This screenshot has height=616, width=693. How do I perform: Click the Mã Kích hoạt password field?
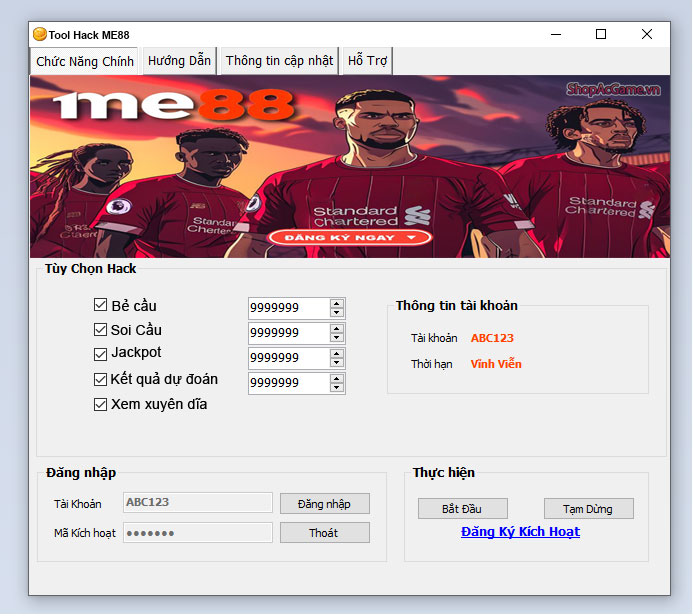198,532
